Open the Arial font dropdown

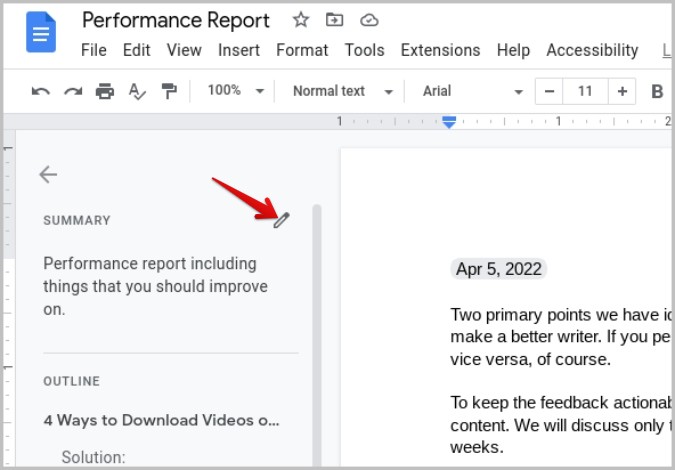[x=473, y=91]
